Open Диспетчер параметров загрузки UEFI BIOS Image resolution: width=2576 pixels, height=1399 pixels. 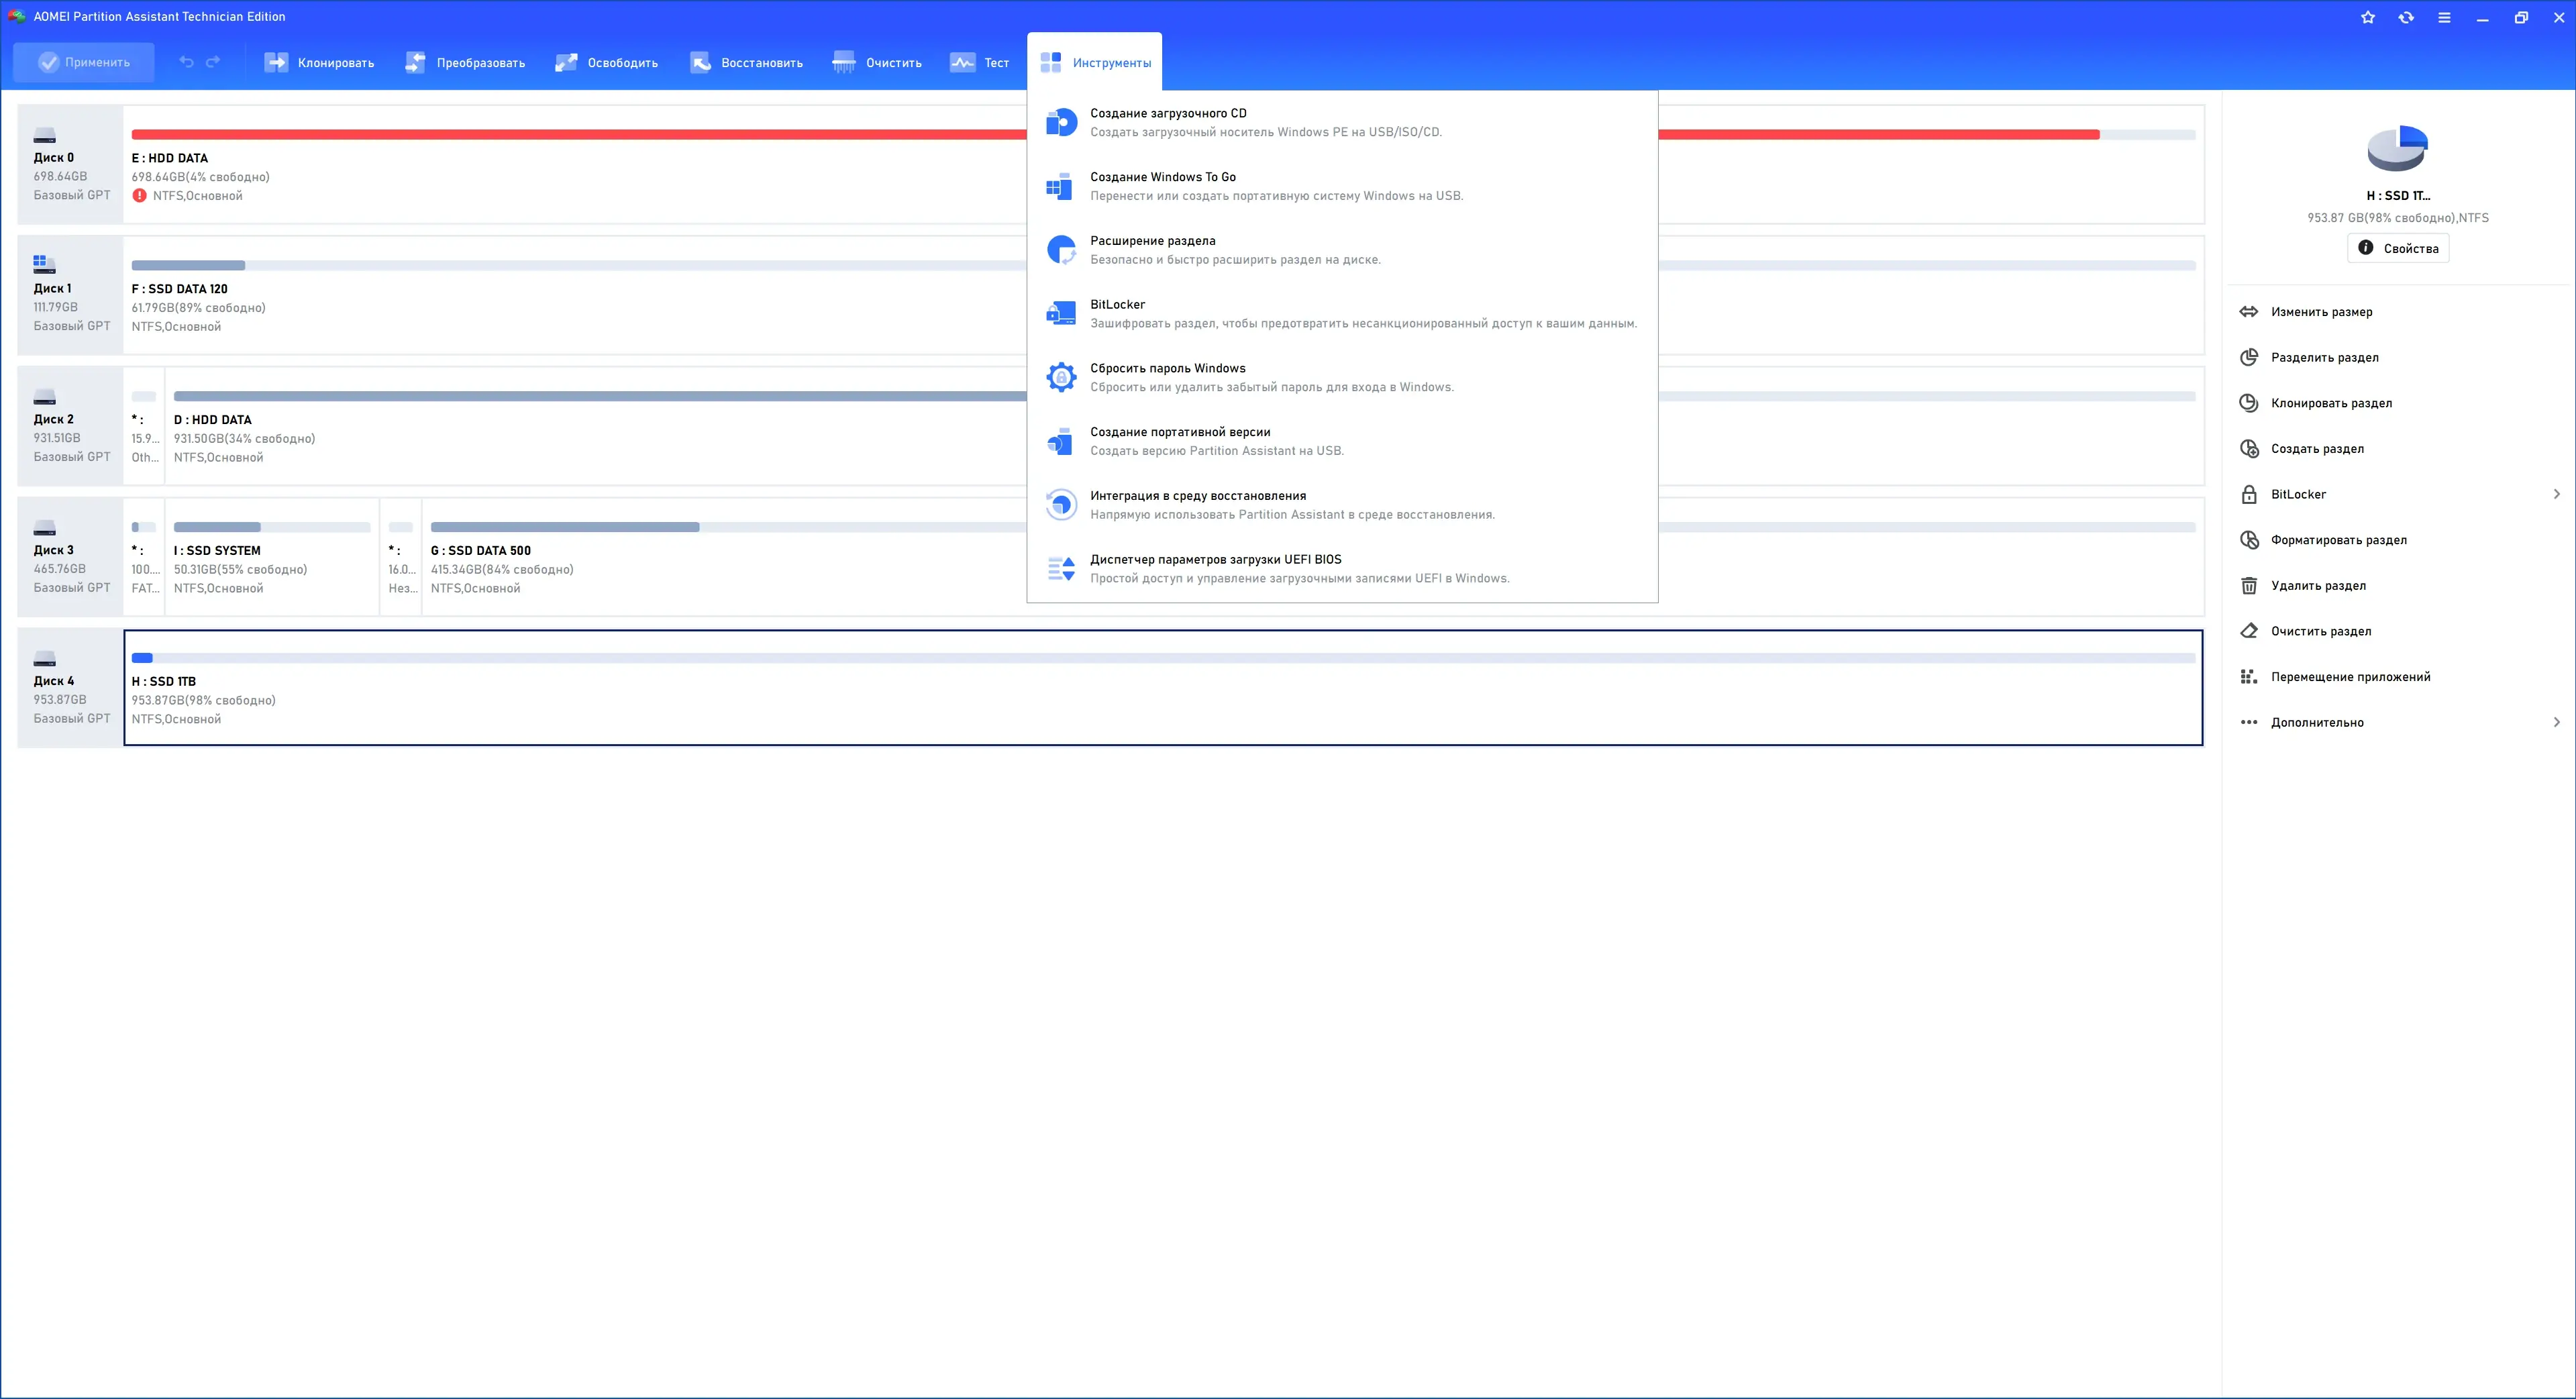[1215, 559]
